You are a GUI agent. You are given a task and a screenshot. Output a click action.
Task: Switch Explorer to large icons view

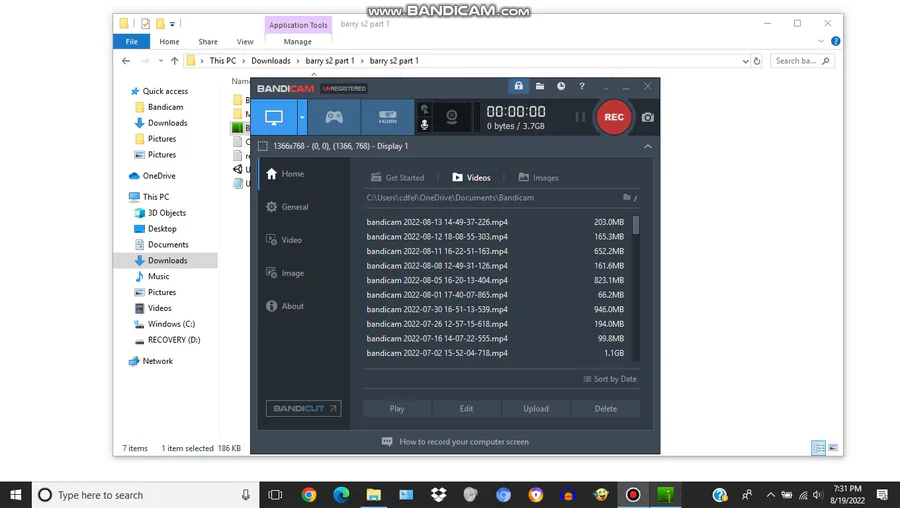[x=833, y=448]
